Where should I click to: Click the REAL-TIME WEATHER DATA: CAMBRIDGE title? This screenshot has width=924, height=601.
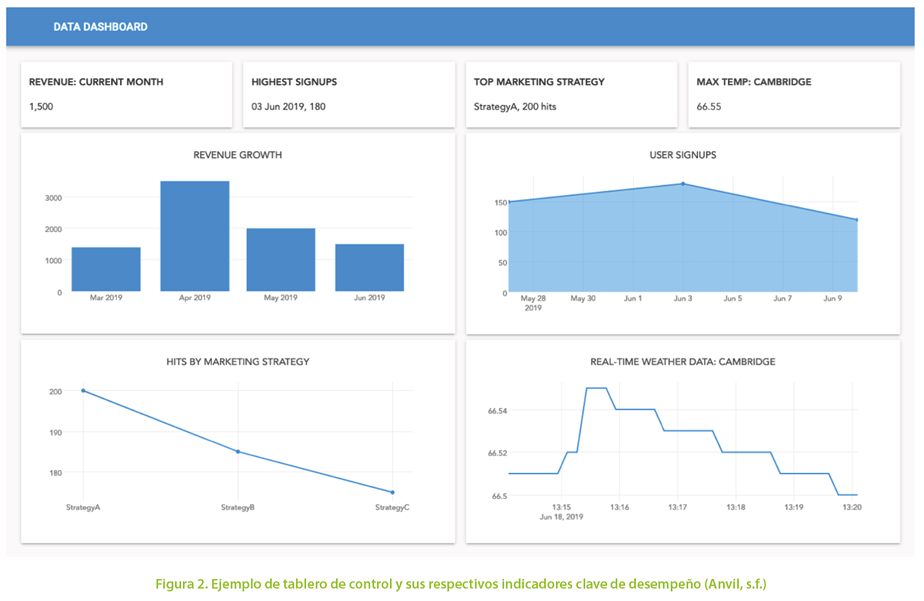tap(682, 361)
